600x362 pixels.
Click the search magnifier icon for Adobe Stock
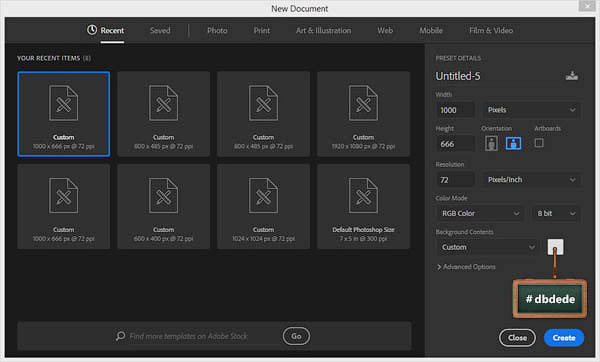click(x=120, y=336)
